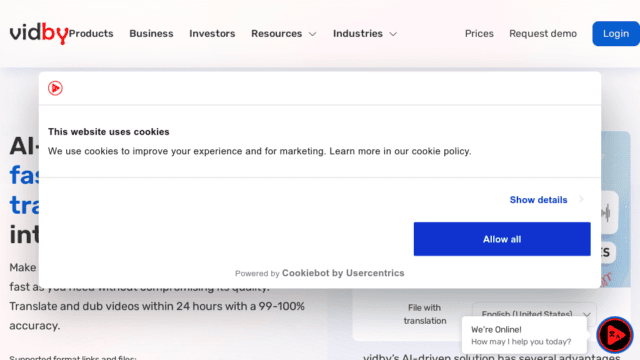Image resolution: width=640 pixels, height=360 pixels.
Task: Expand the Industries dropdown
Action: pyautogui.click(x=365, y=33)
